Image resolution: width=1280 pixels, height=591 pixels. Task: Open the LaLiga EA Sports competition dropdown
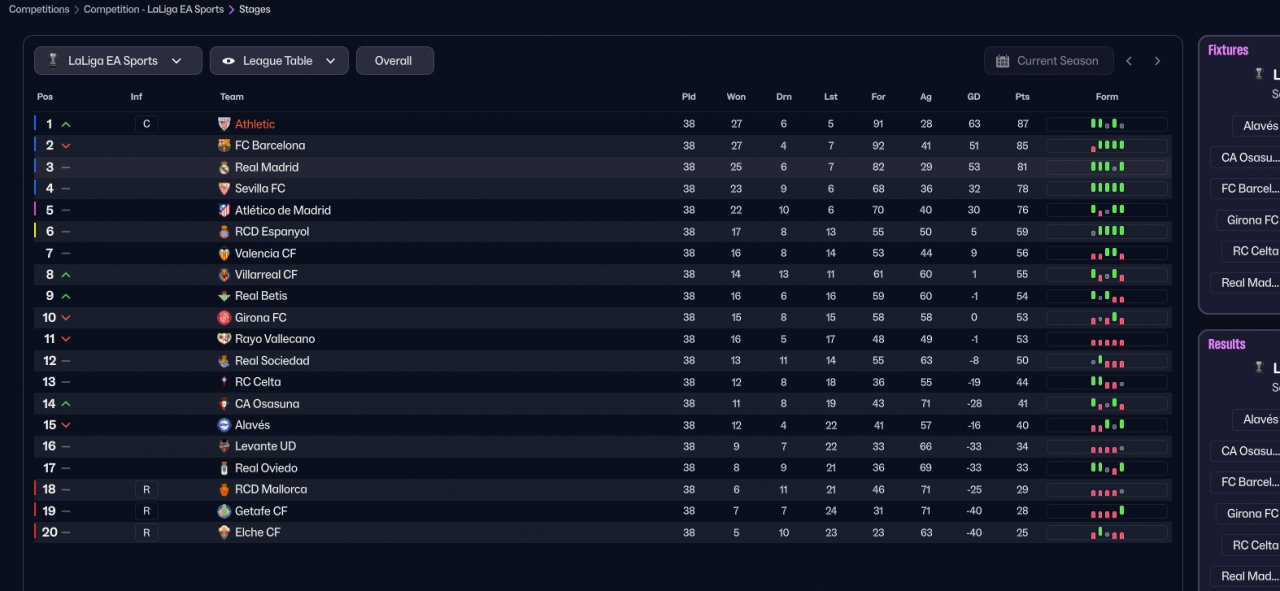[118, 61]
